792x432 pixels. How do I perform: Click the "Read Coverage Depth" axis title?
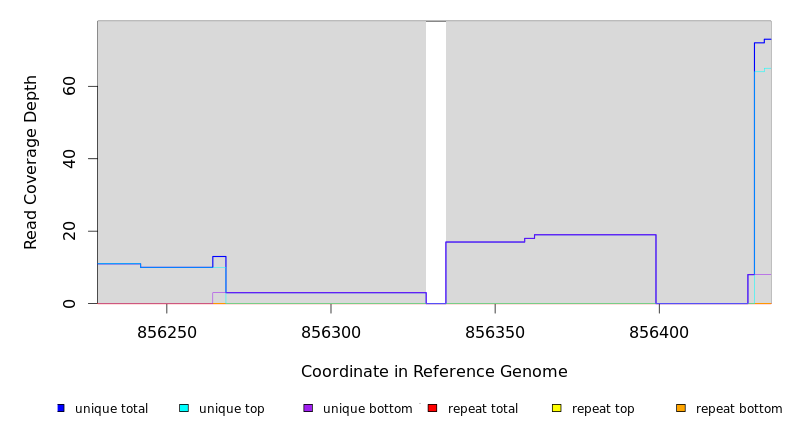31,162
